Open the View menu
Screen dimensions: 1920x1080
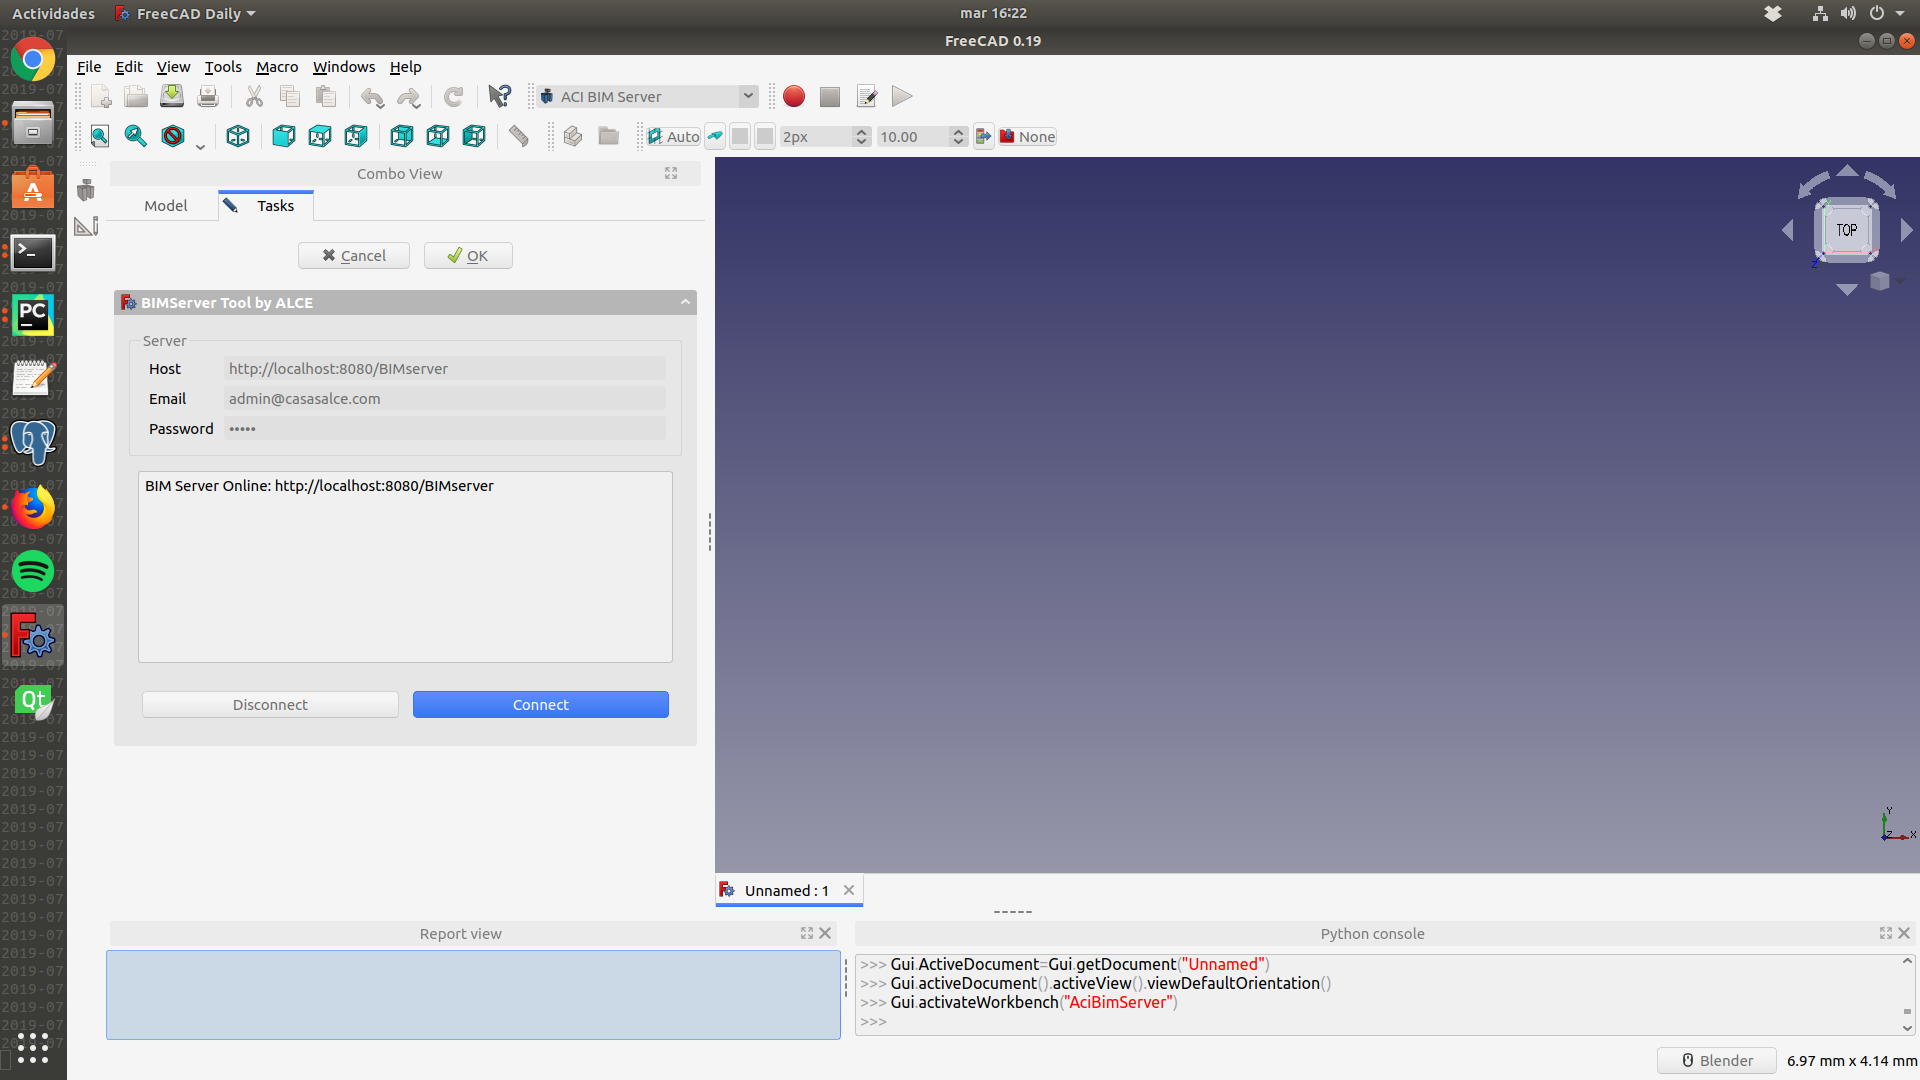tap(173, 67)
